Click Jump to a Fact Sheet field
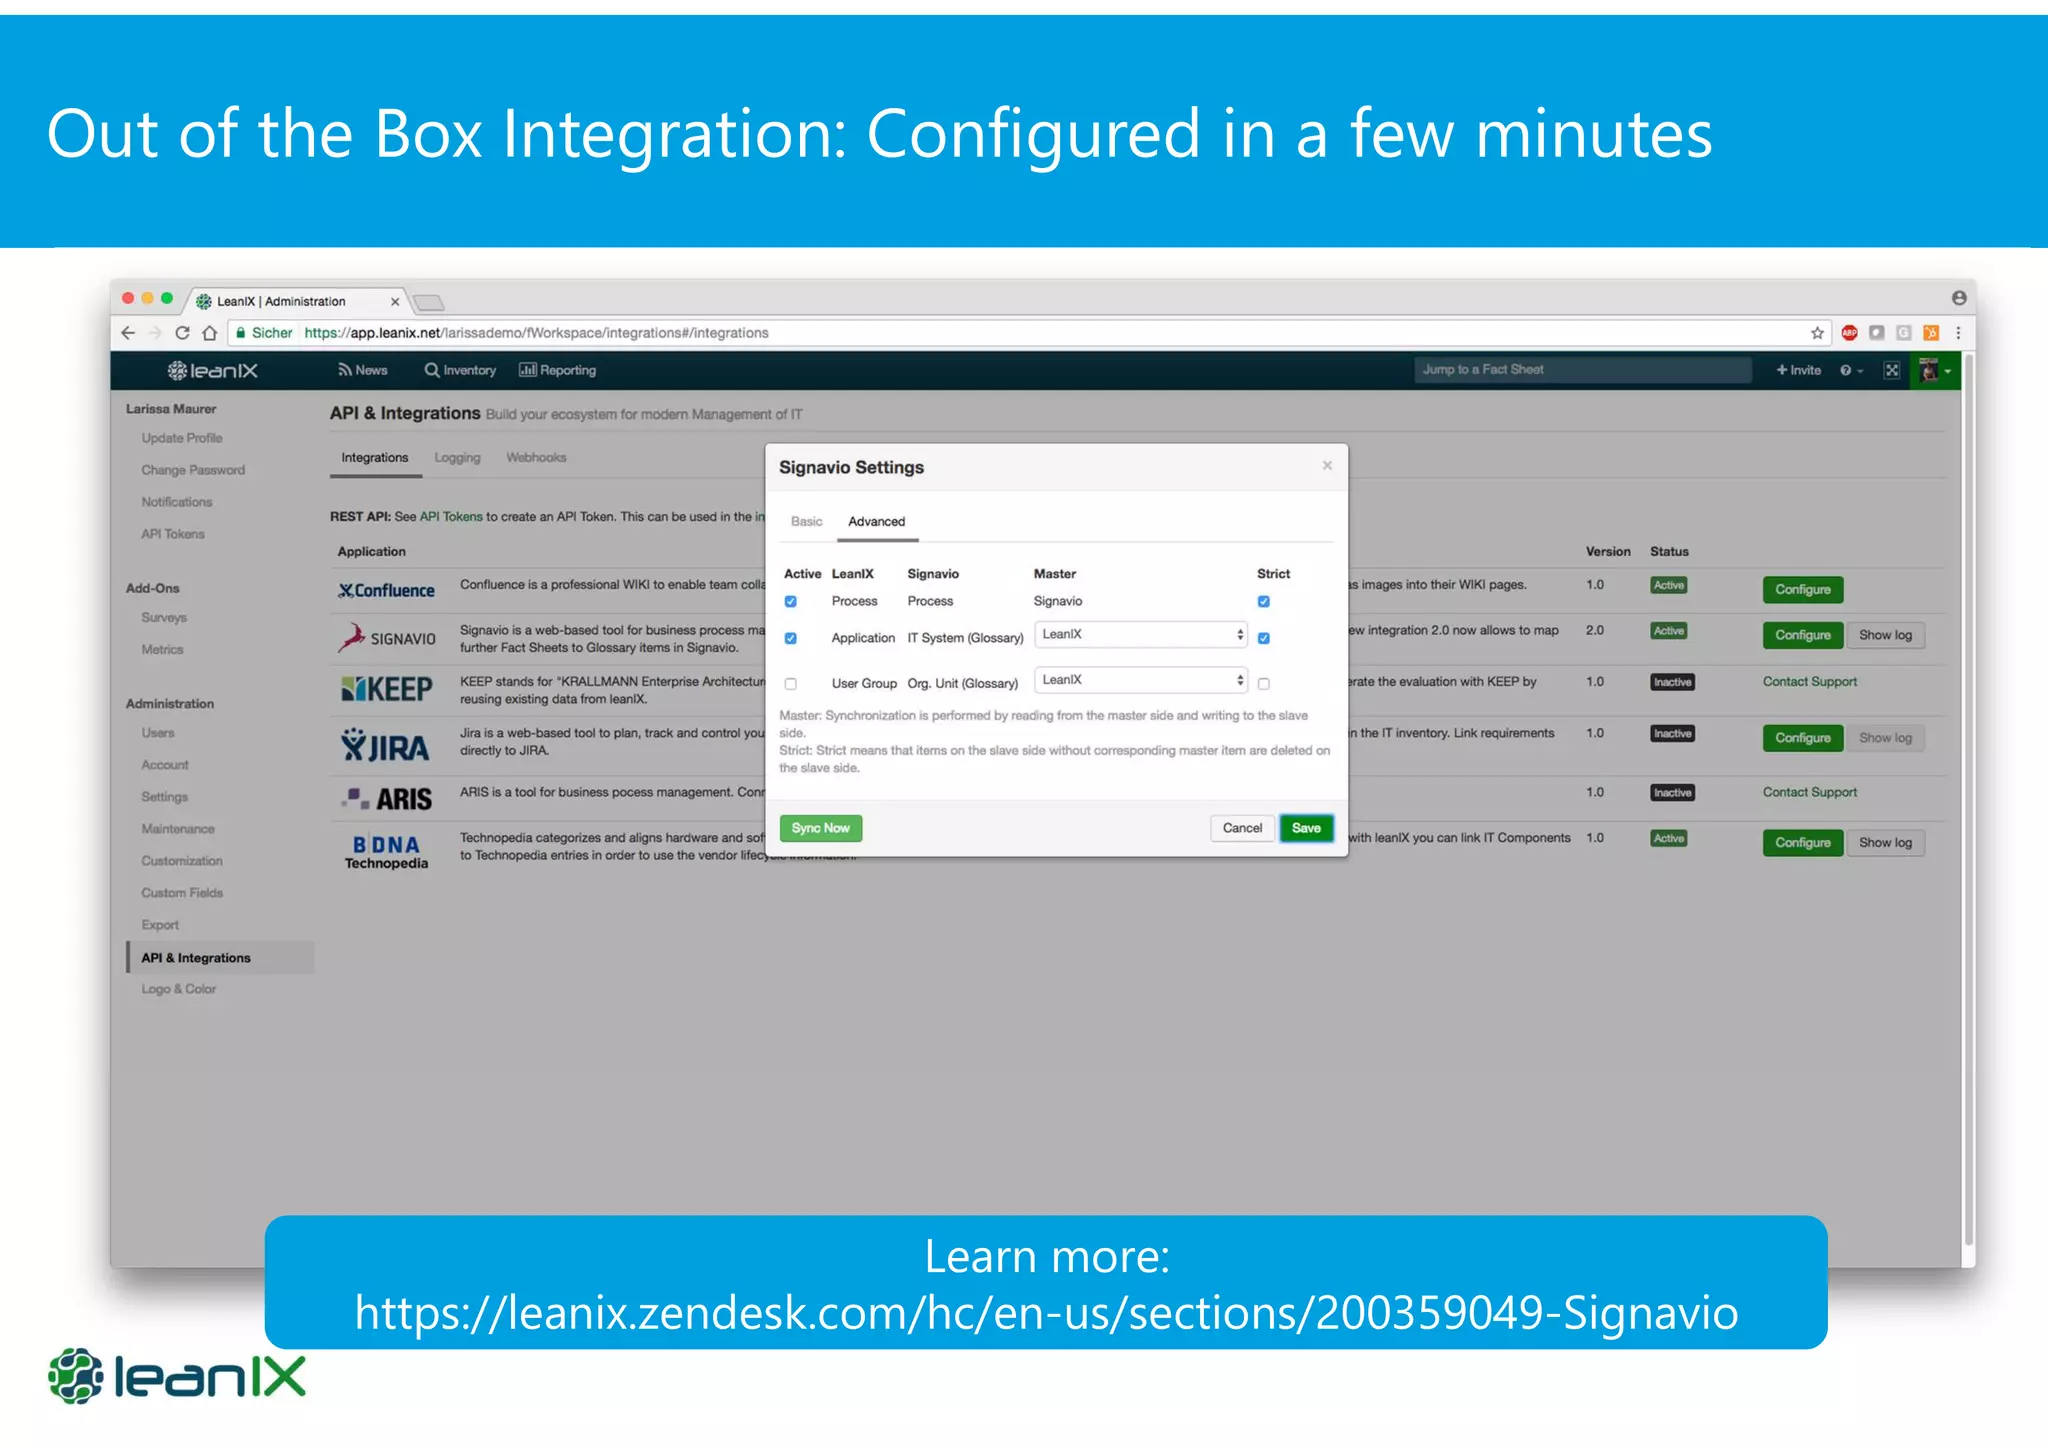 (1582, 370)
